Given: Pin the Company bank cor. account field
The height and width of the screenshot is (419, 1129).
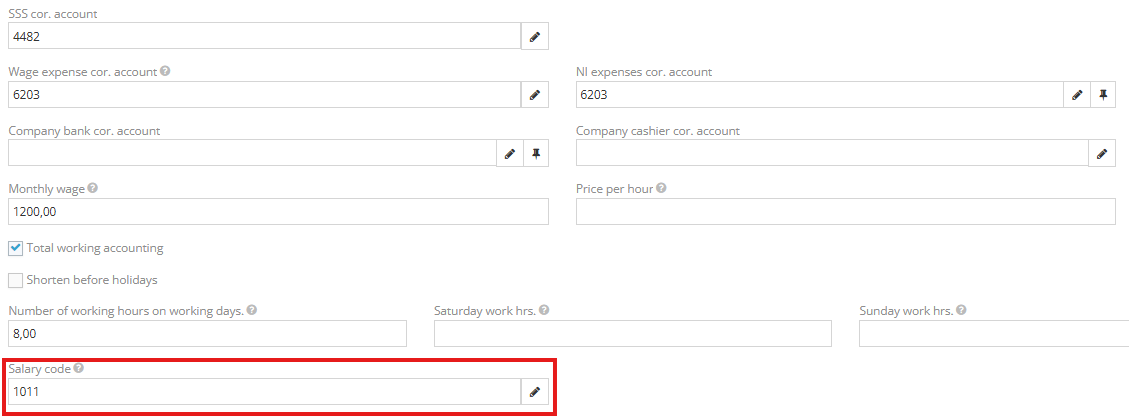Looking at the screenshot, I should (x=536, y=153).
